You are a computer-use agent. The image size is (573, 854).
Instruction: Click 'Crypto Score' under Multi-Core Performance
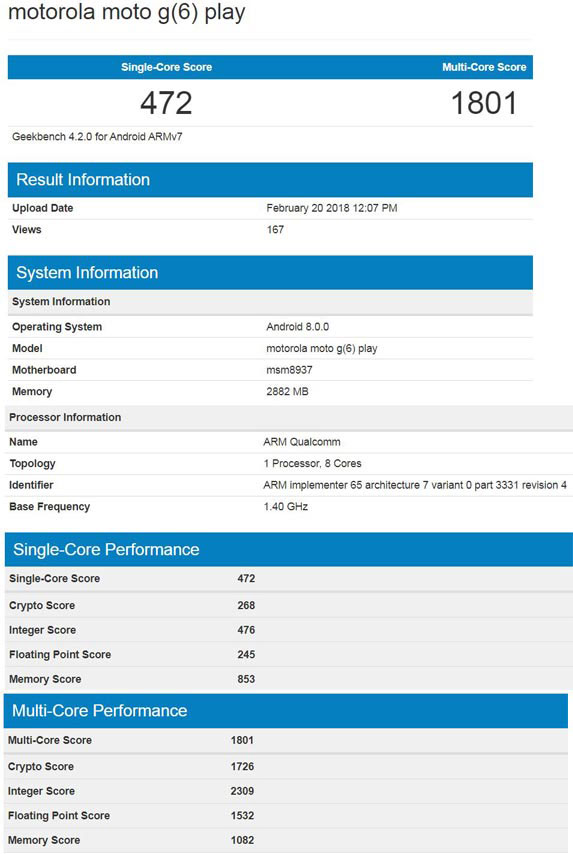pos(41,767)
